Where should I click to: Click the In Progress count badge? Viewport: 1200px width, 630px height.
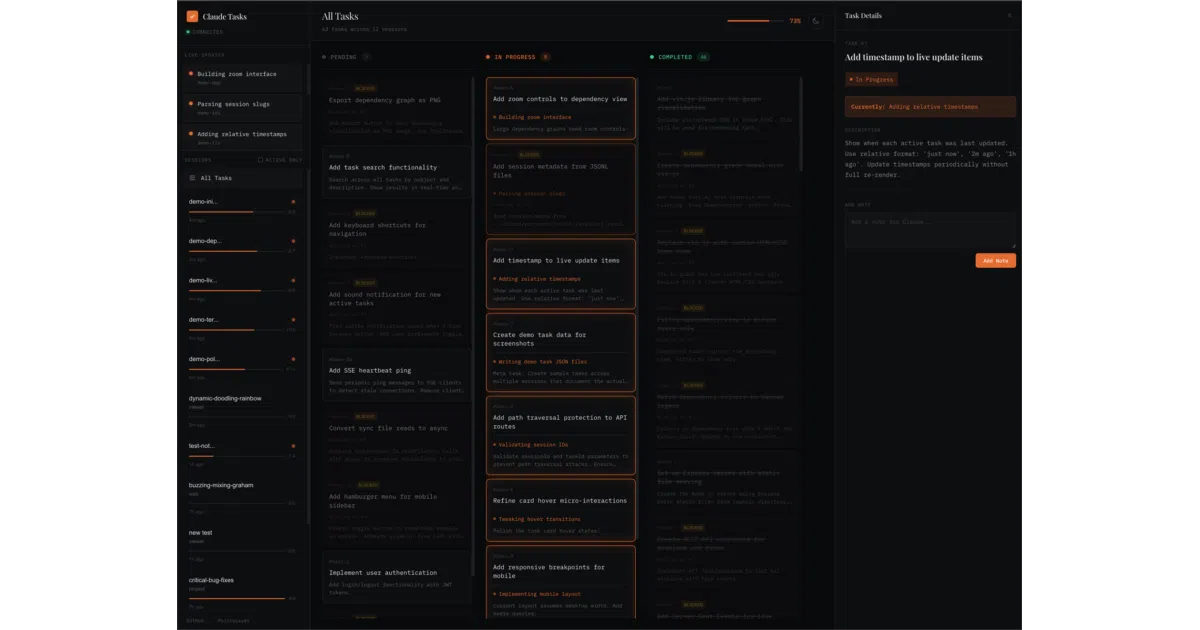(545, 57)
